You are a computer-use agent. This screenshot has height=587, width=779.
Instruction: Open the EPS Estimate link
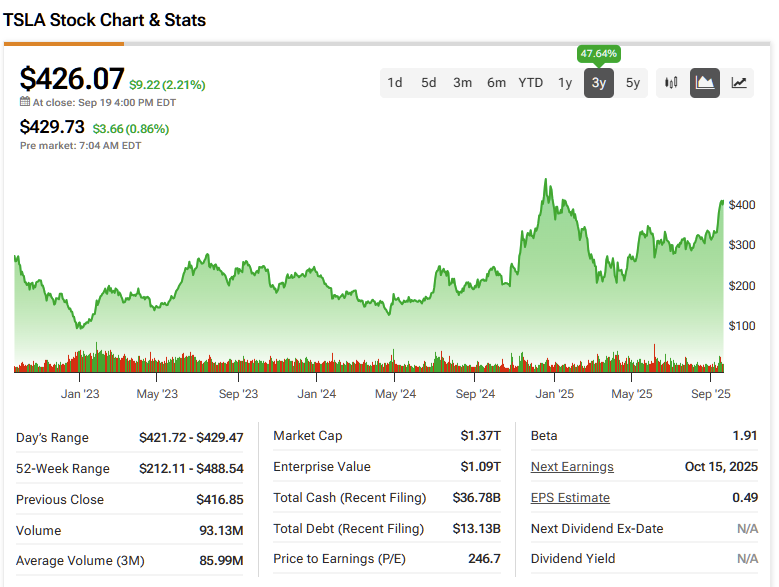coord(570,498)
